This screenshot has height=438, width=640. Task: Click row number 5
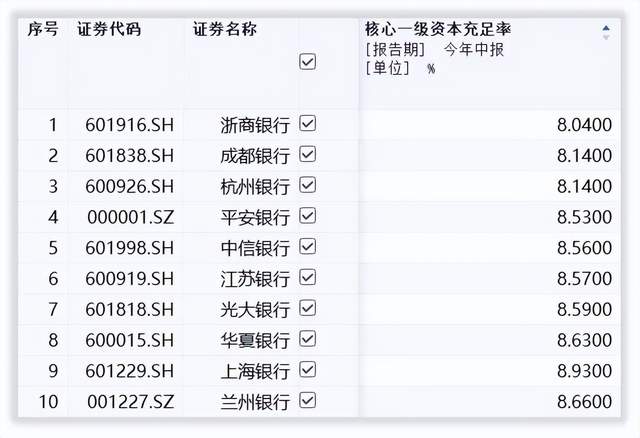coord(53,248)
